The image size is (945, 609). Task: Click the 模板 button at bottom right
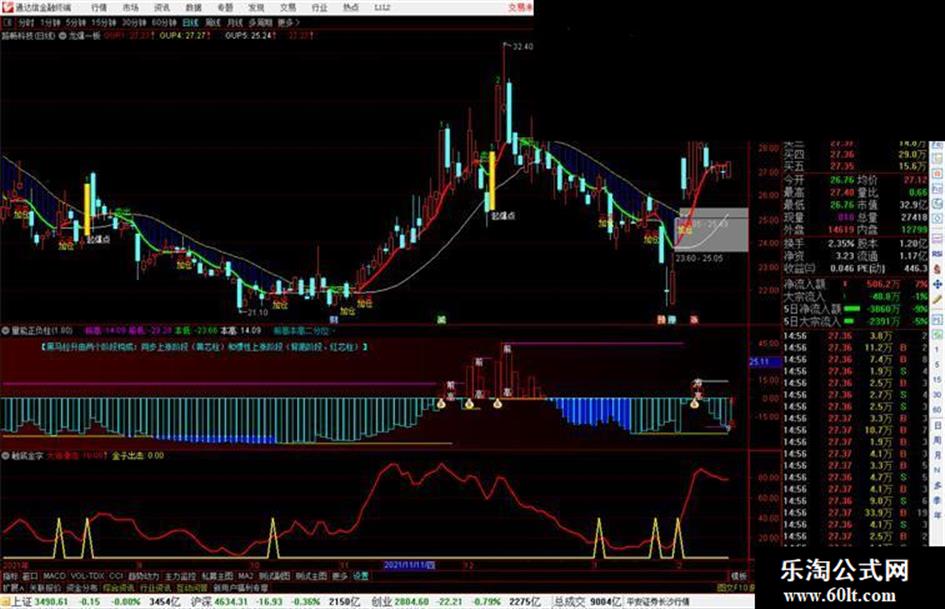coord(739,576)
